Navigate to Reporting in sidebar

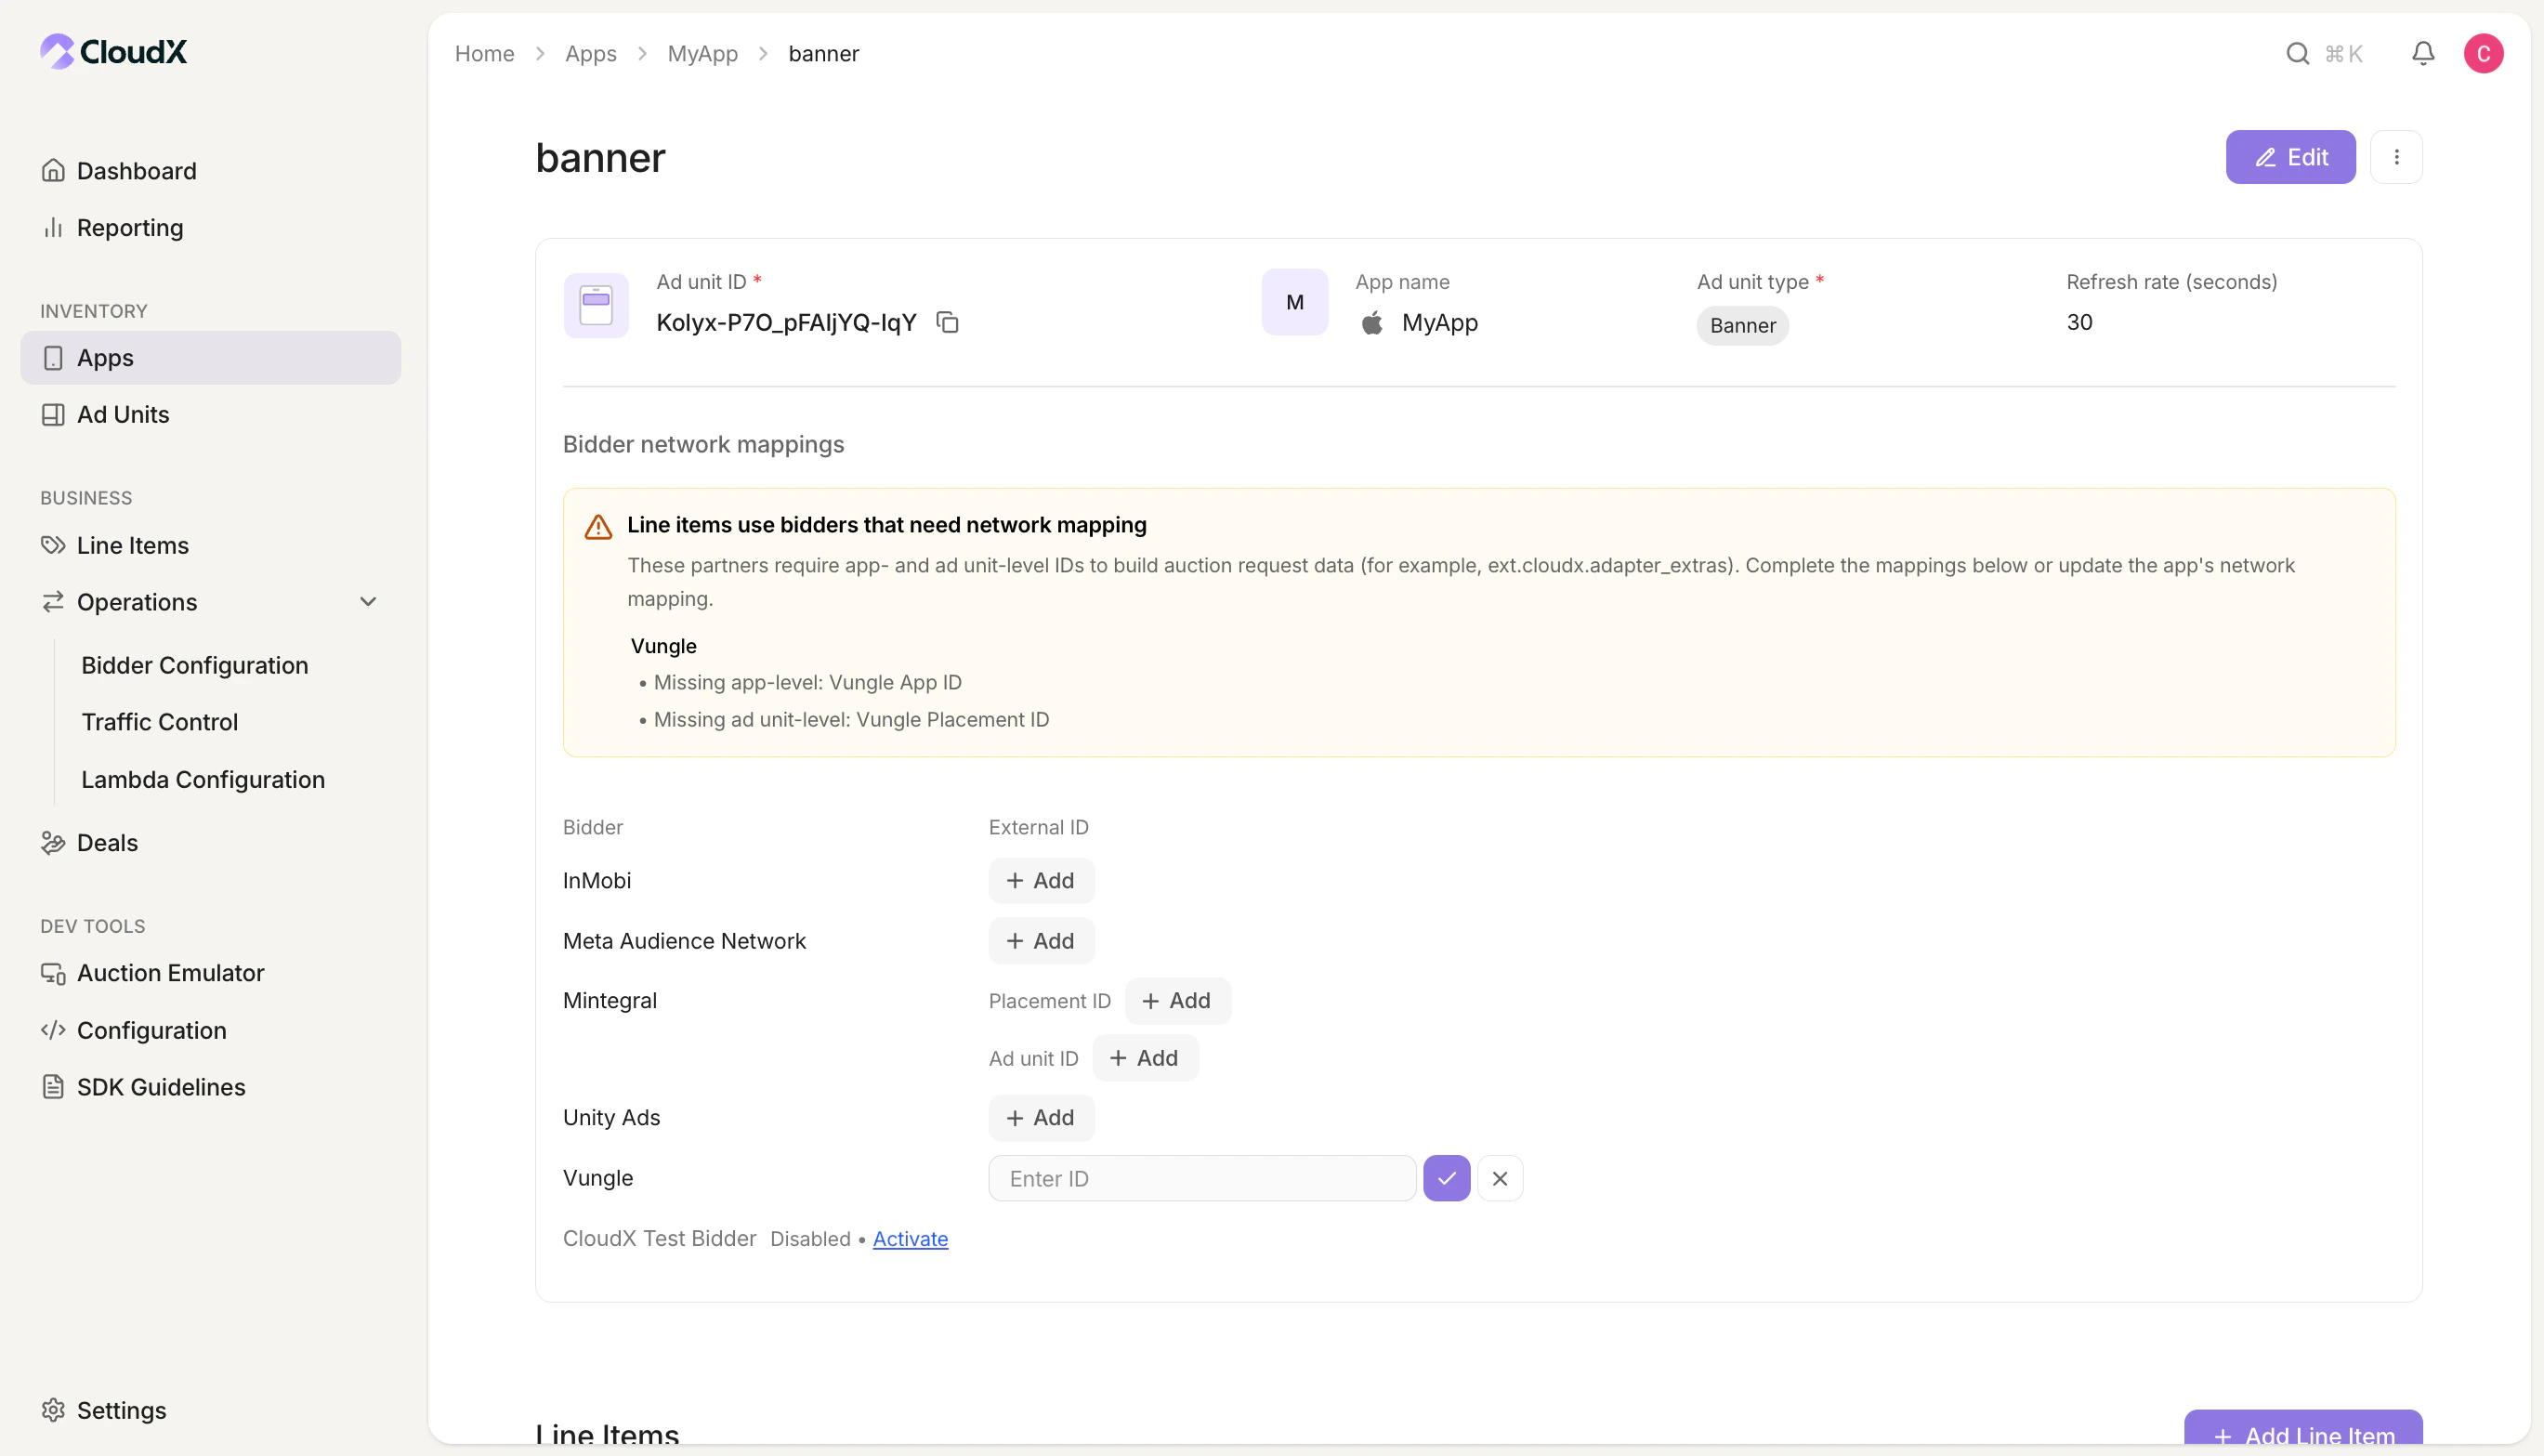[x=130, y=227]
